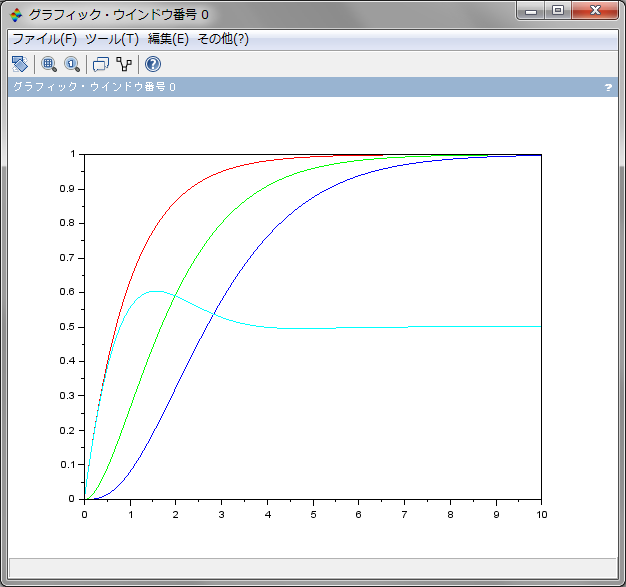This screenshot has height=587, width=626.
Task: Click the reset to original view icon
Action: pos(72,64)
